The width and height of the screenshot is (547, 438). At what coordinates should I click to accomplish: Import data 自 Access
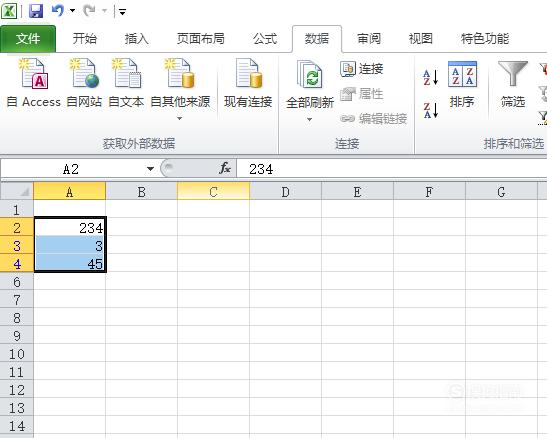33,84
